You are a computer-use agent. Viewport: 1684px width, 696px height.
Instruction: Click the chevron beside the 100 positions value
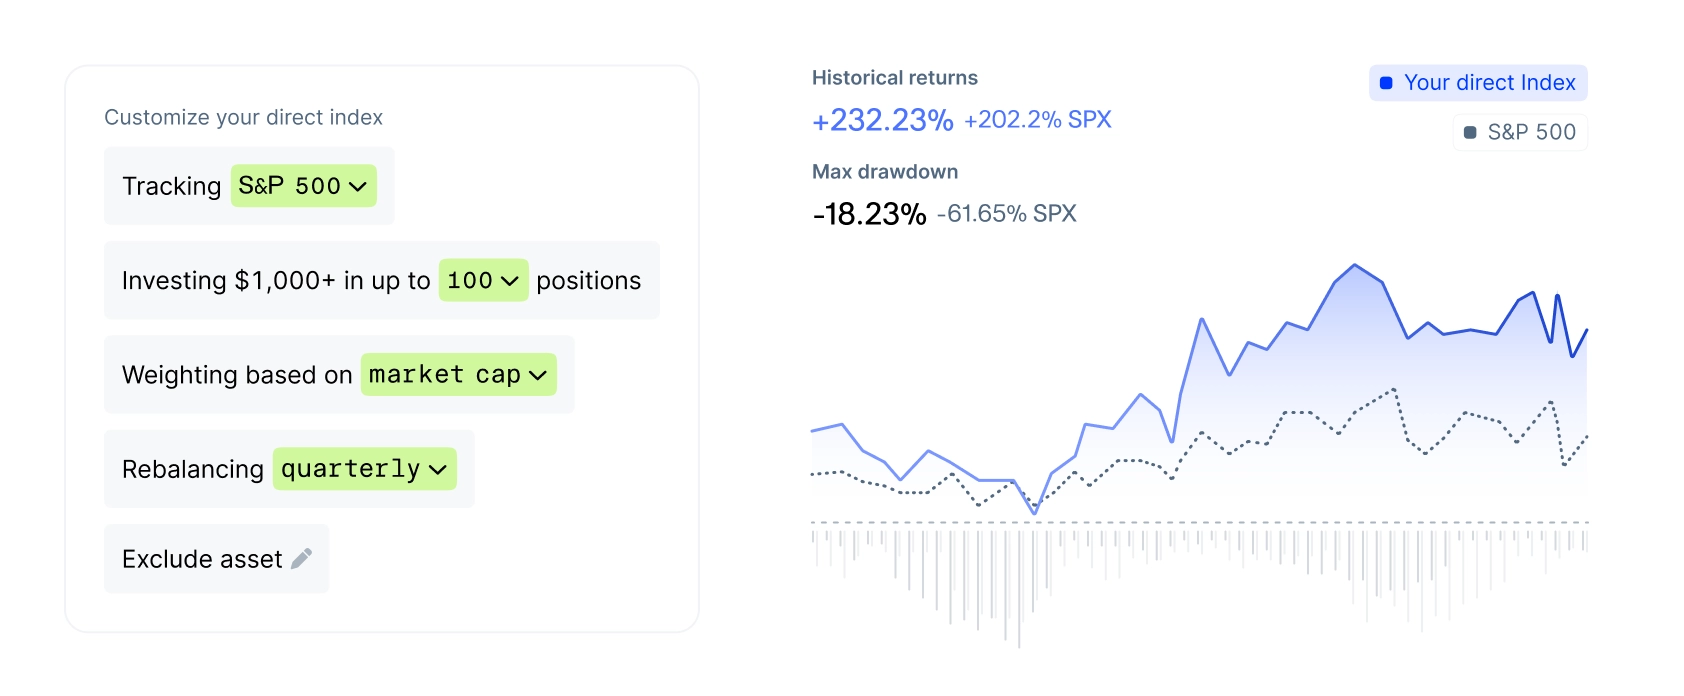[512, 281]
